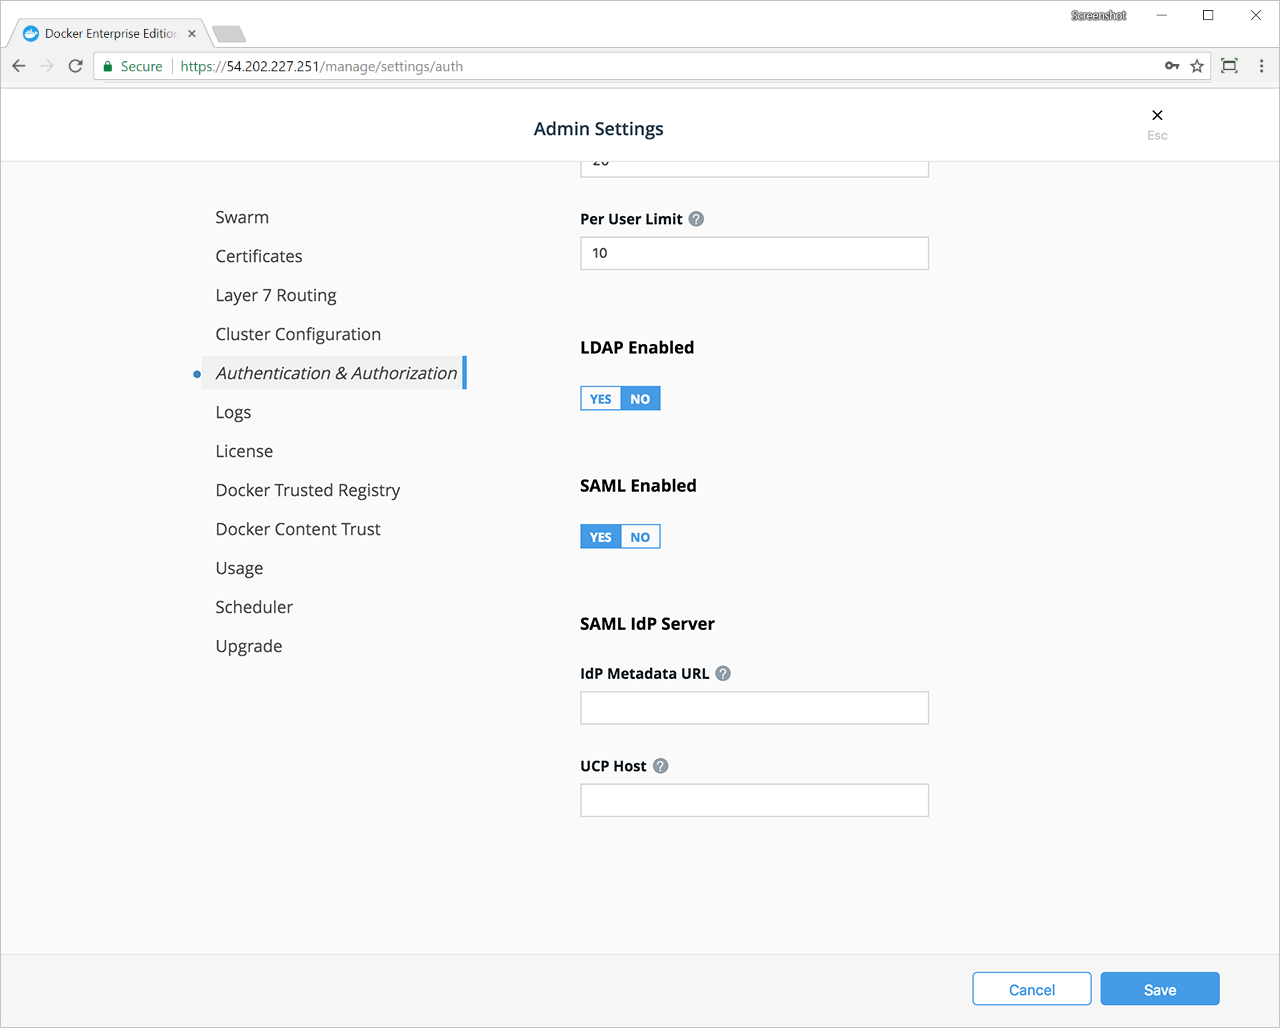Focus the IdP Metadata URL input field

pos(754,708)
